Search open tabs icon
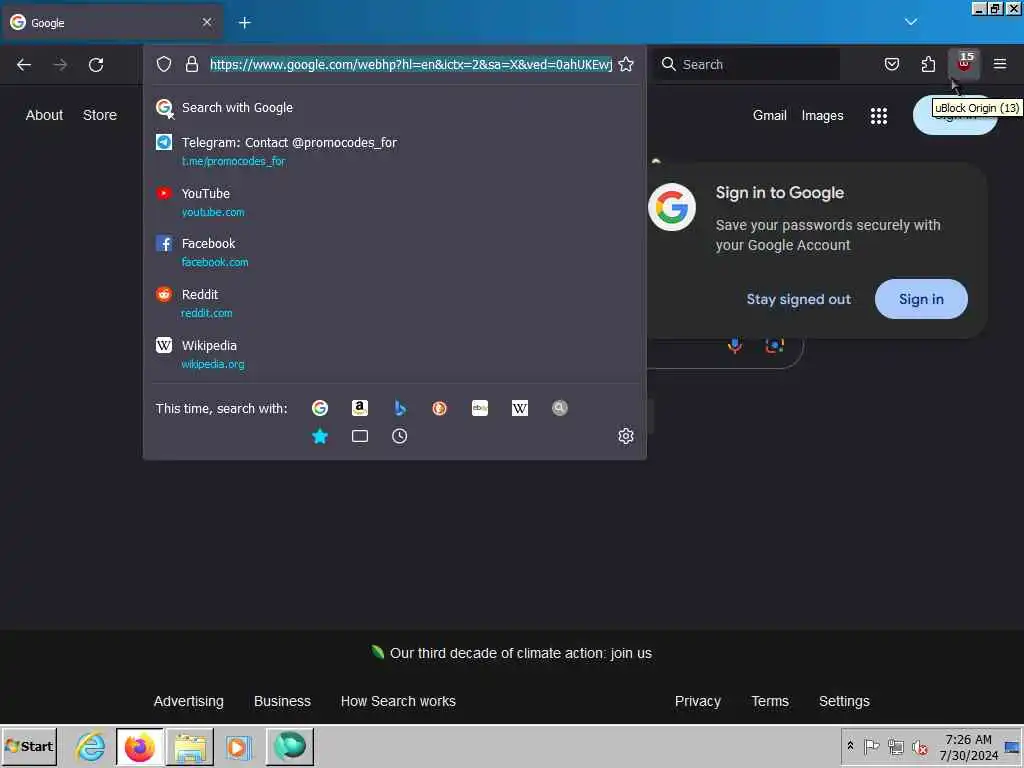Viewport: 1024px width, 768px height. coord(360,436)
